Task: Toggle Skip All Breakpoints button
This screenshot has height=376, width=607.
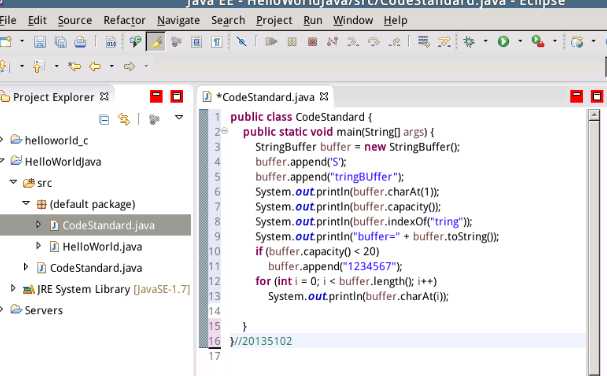Action: point(242,41)
